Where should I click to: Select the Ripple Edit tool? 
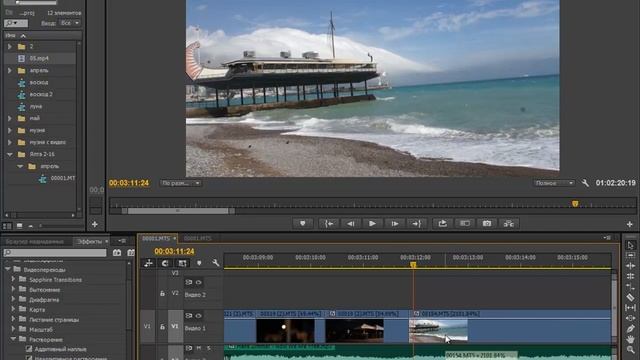tap(630, 266)
